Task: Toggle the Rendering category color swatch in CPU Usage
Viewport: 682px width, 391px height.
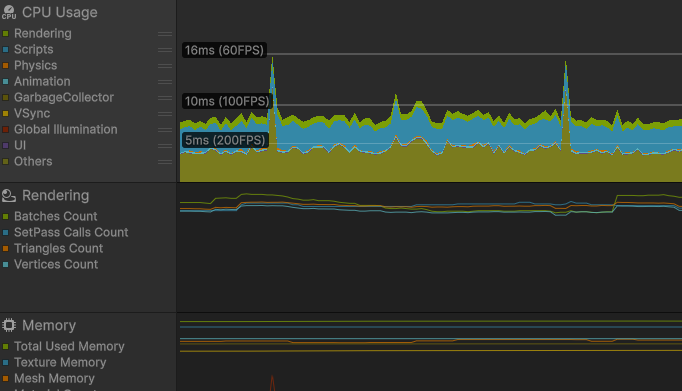Action: (6, 33)
